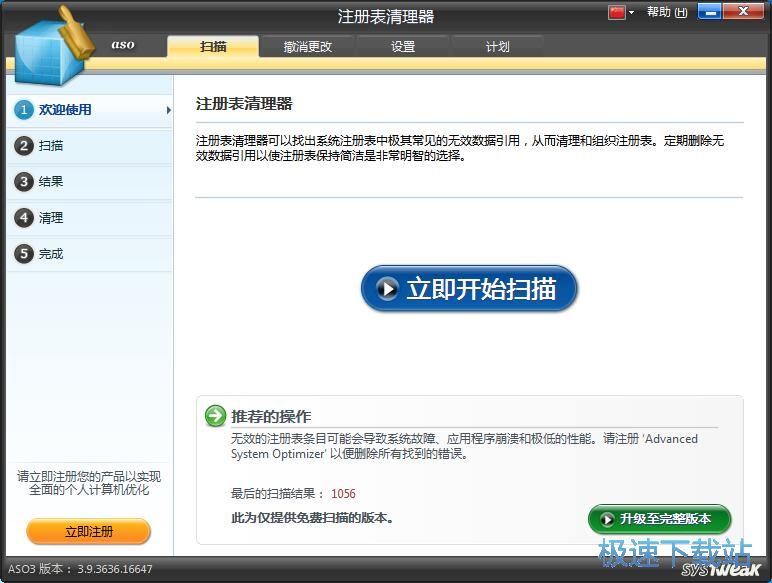Screen dimensions: 772x583
Task: Select step 3 结果 in sidebar
Action: pyautogui.click(x=90, y=182)
